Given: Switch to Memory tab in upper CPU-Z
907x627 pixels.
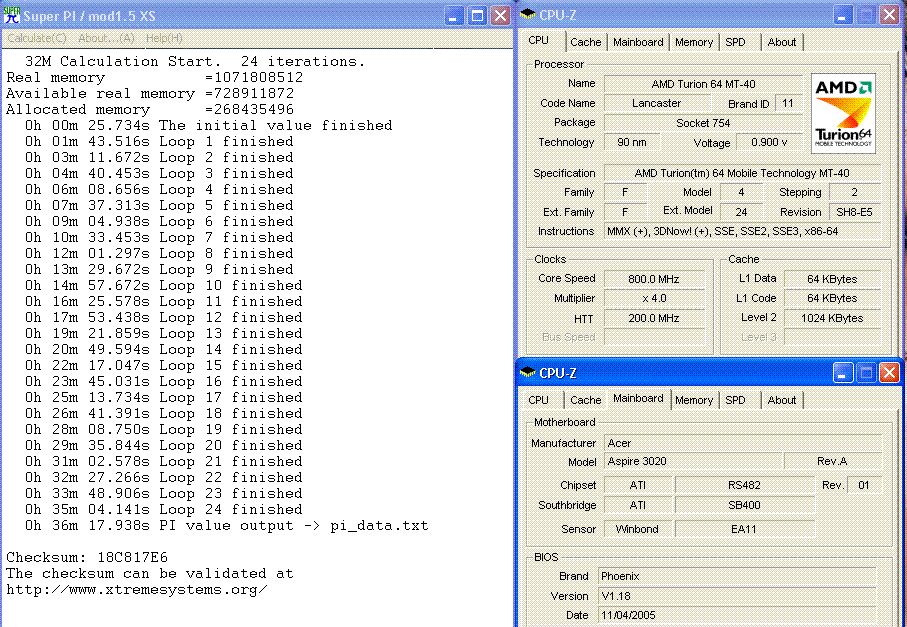Looking at the screenshot, I should (x=694, y=42).
